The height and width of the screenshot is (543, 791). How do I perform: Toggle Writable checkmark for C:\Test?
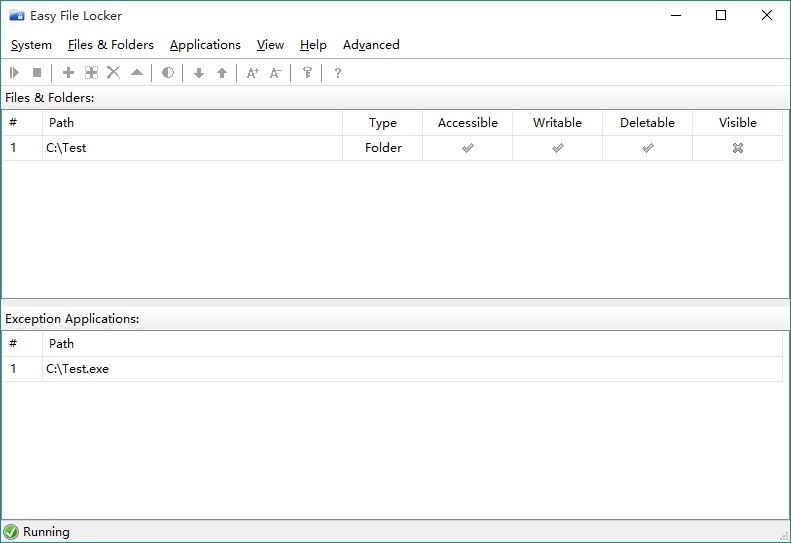[x=557, y=148]
